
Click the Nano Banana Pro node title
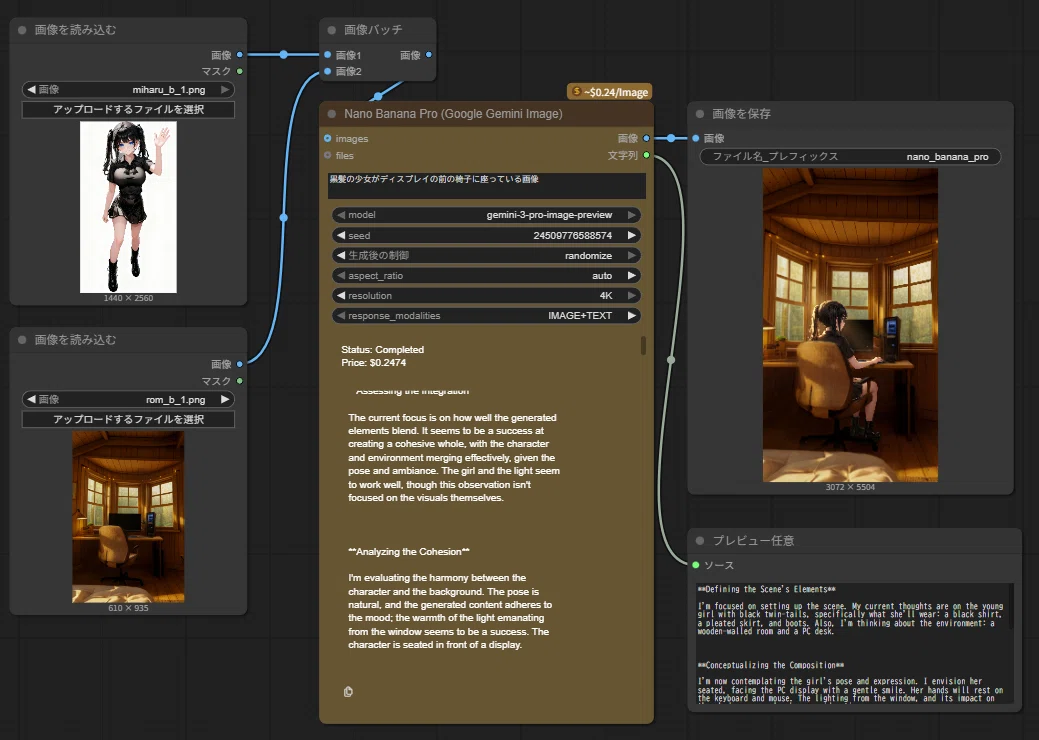tap(453, 114)
